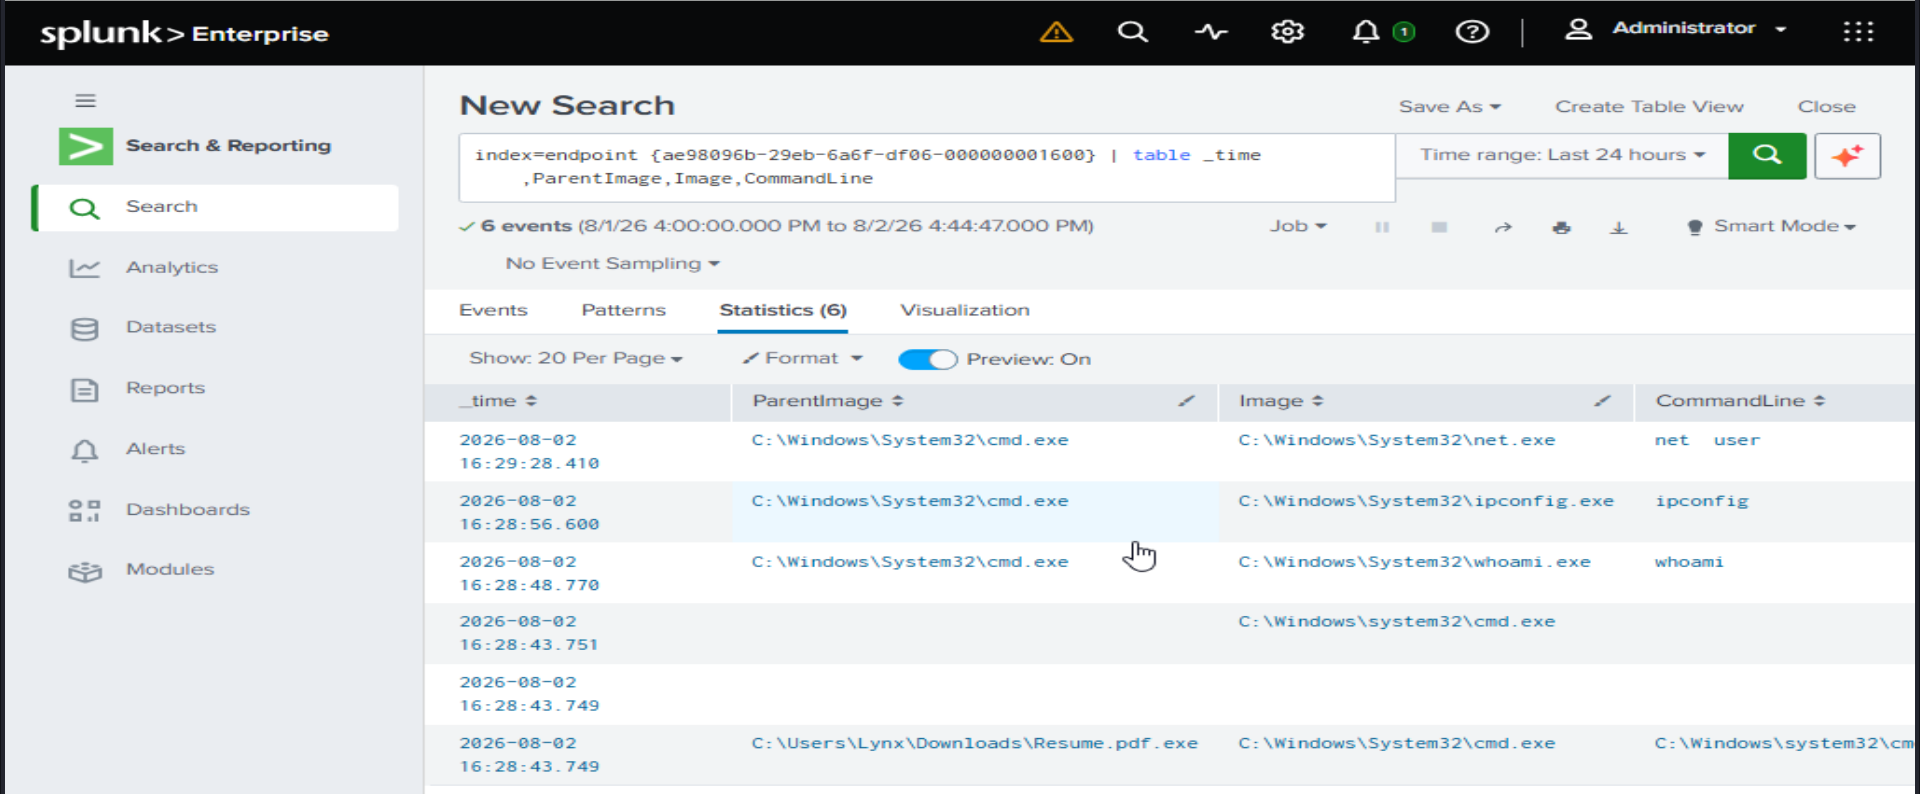Open Datasets in the sidebar
This screenshot has width=1920, height=794.
point(171,327)
